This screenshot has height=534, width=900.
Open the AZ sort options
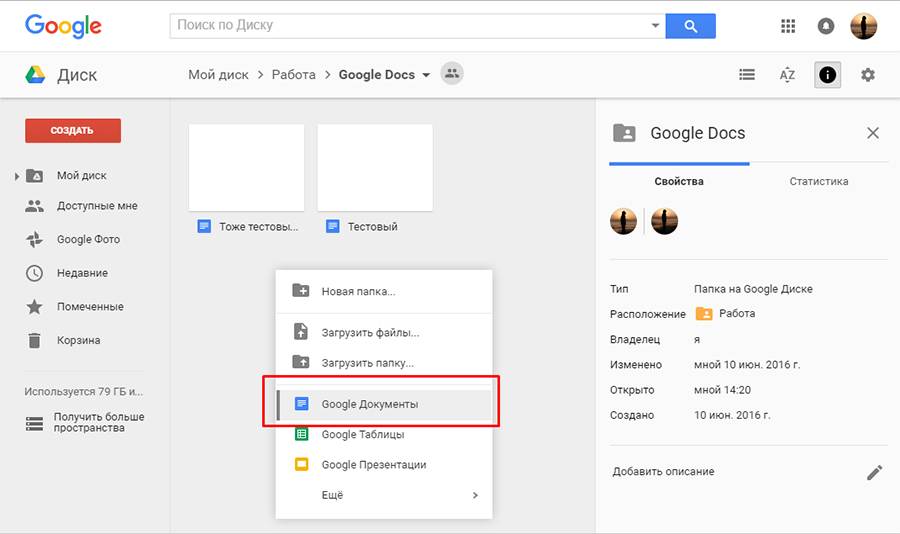[787, 75]
